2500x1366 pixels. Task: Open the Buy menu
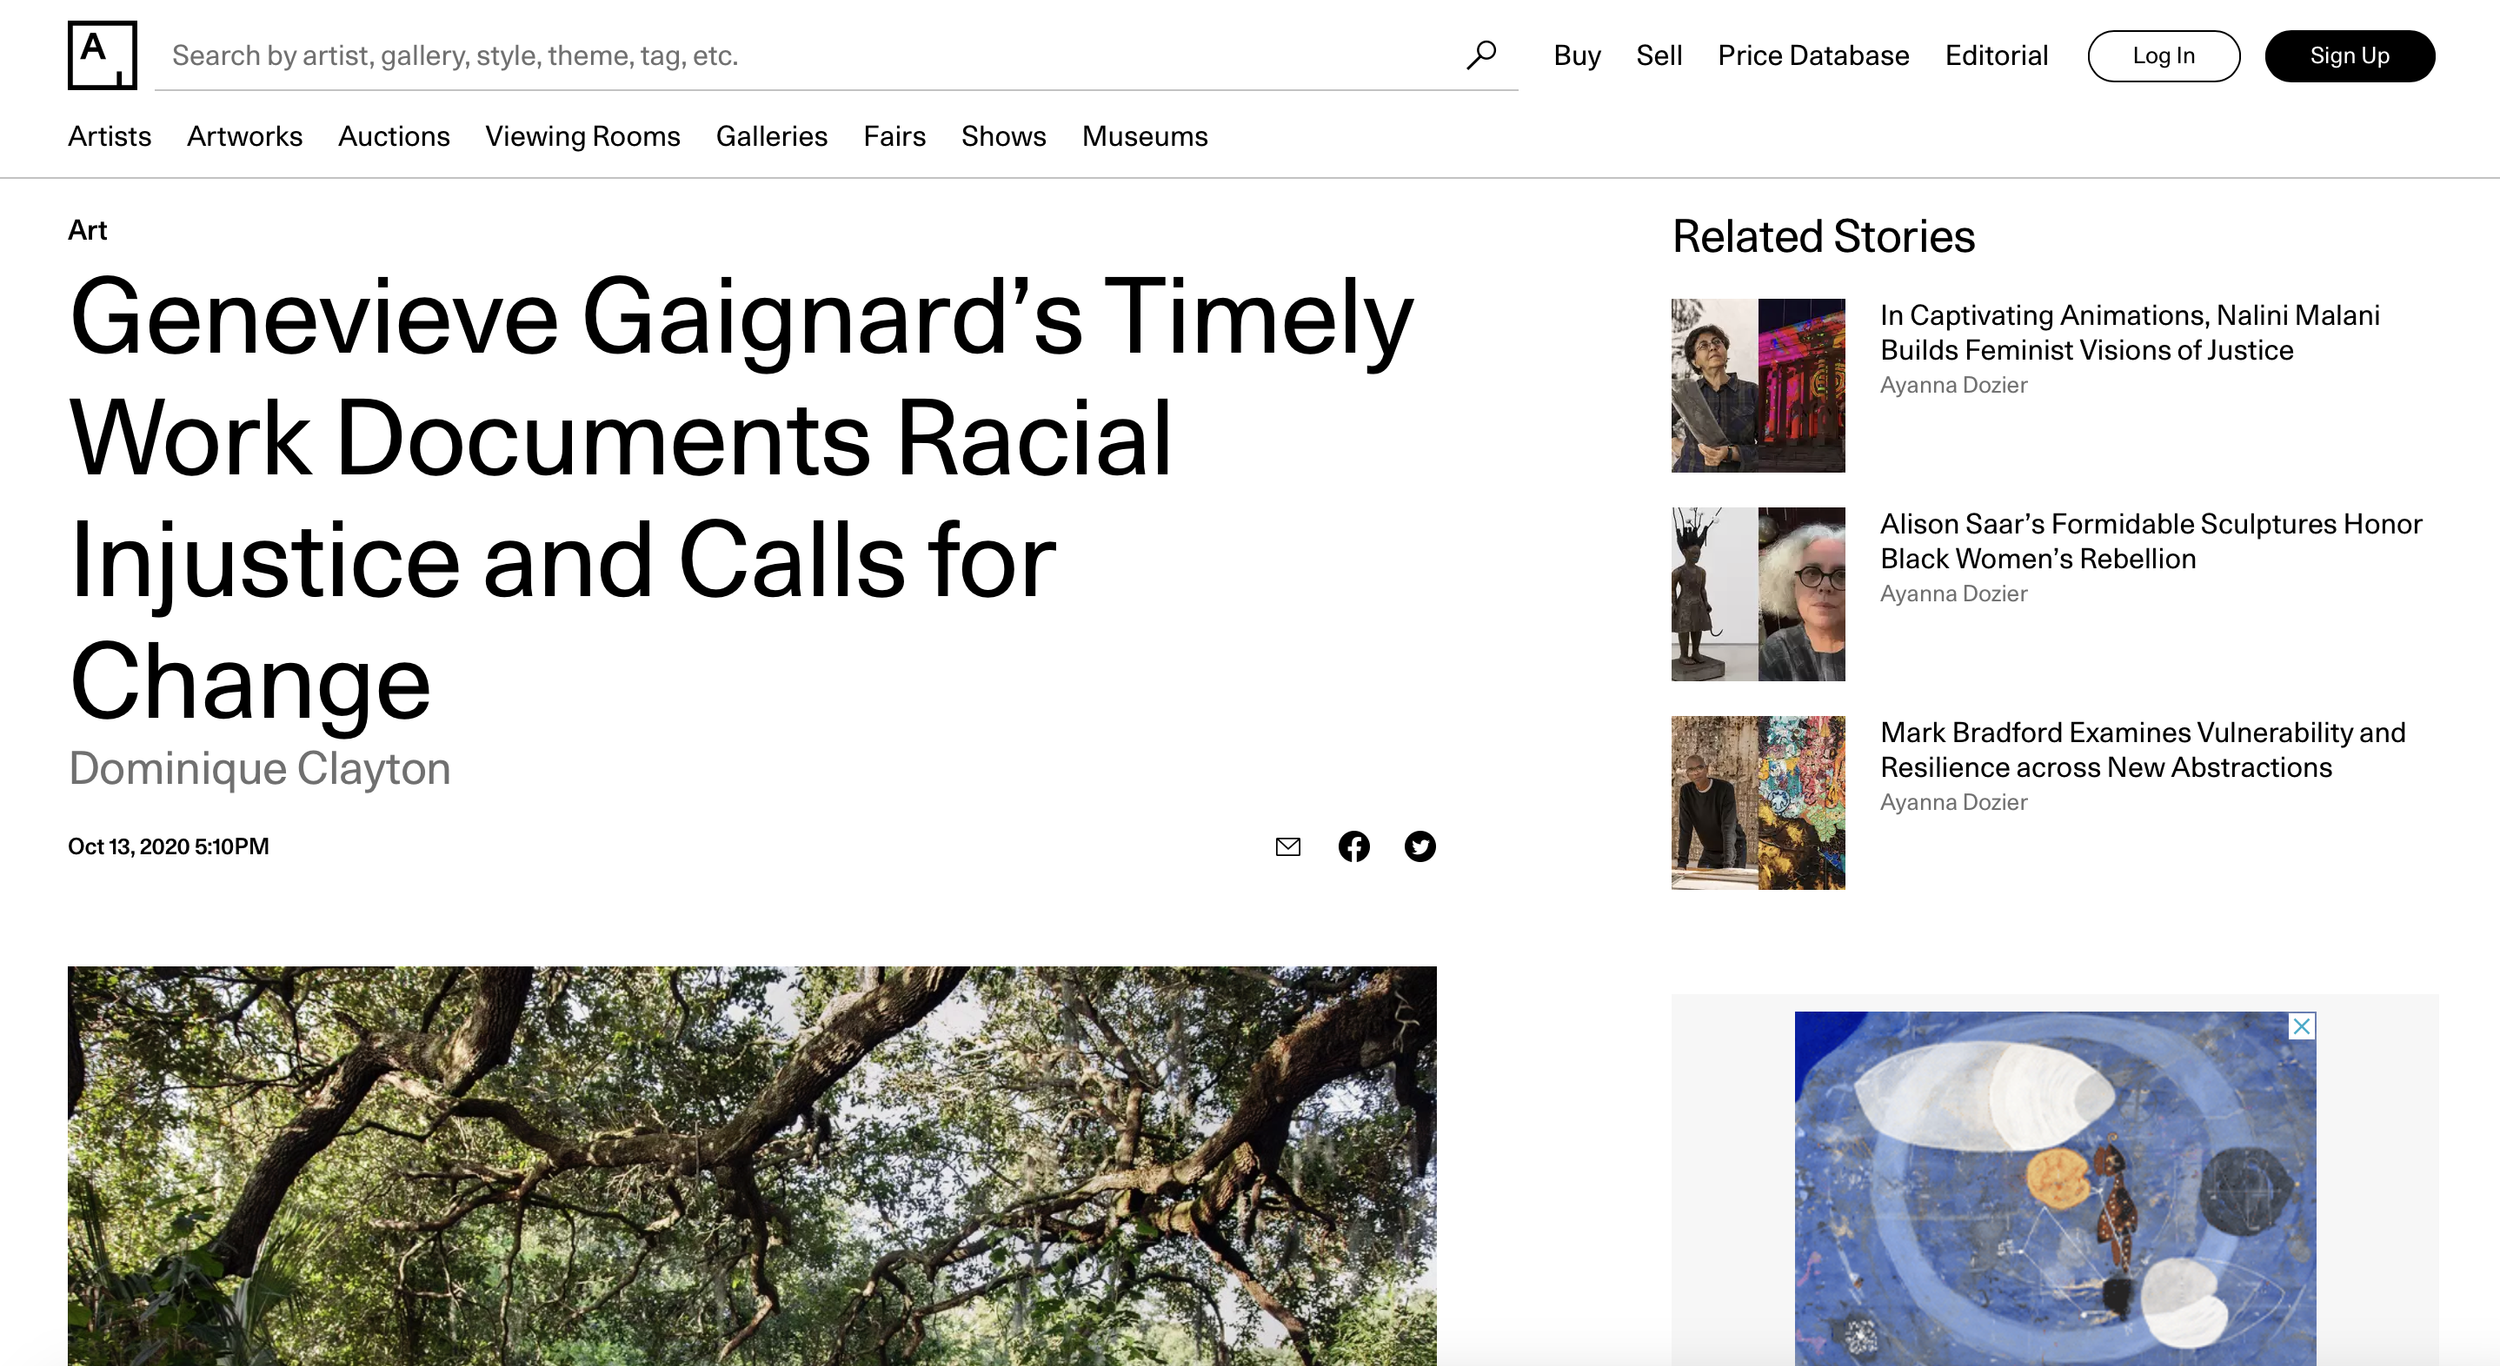click(x=1577, y=55)
